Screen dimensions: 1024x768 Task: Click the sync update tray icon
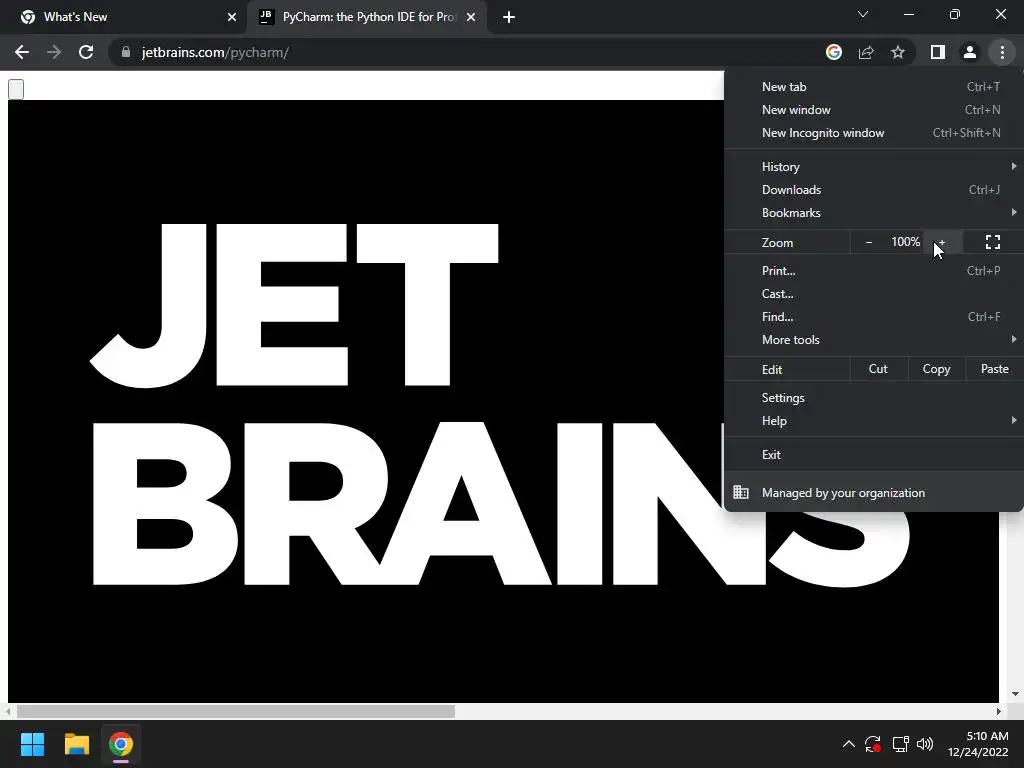coord(873,744)
